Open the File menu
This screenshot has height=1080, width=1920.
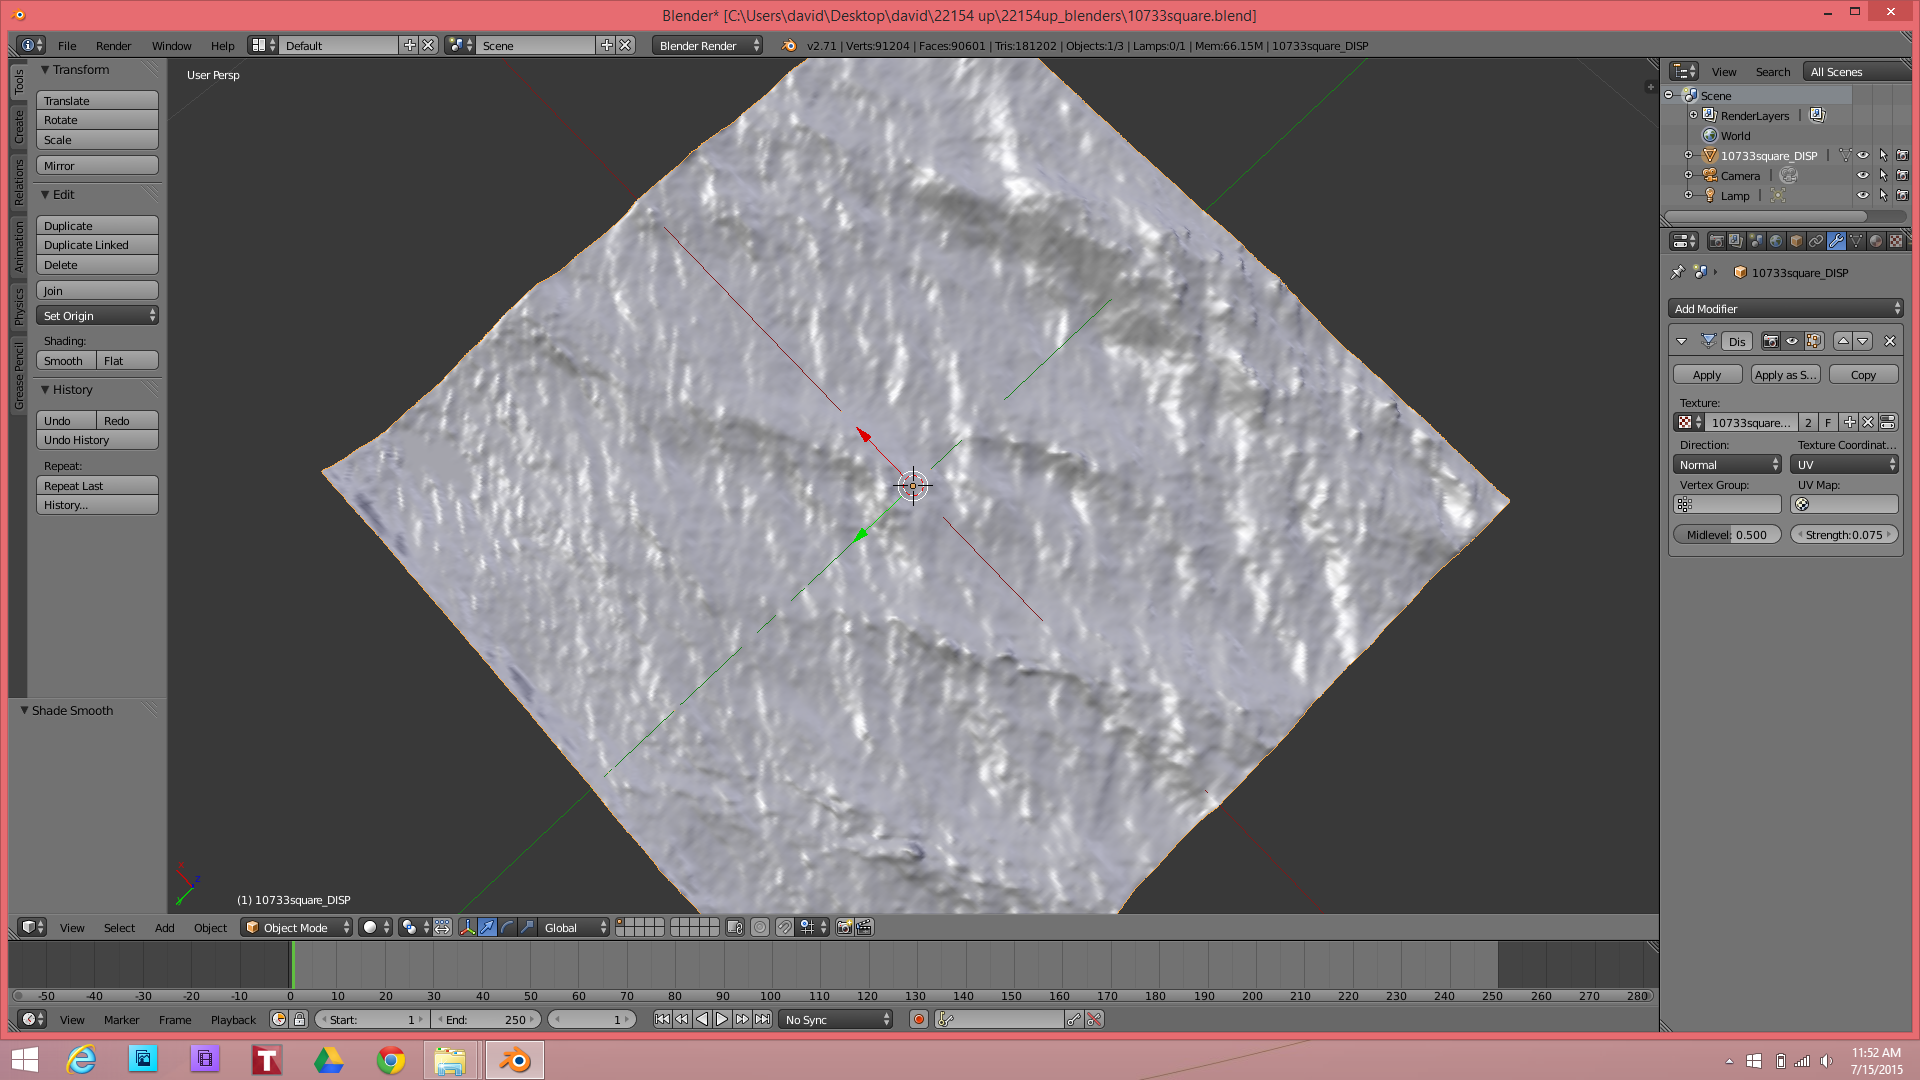[67, 45]
